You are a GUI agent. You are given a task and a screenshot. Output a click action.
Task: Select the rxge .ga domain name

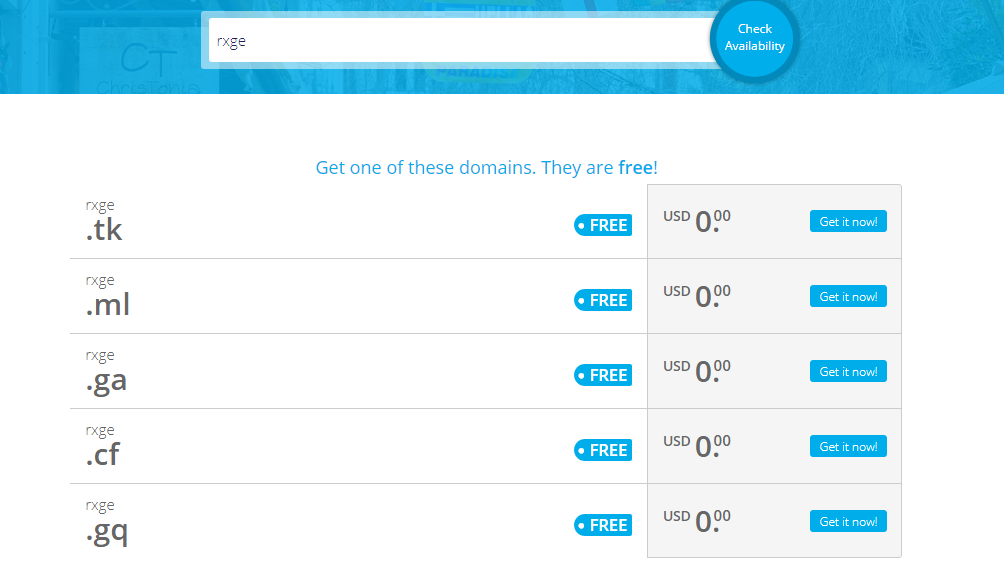(x=106, y=373)
